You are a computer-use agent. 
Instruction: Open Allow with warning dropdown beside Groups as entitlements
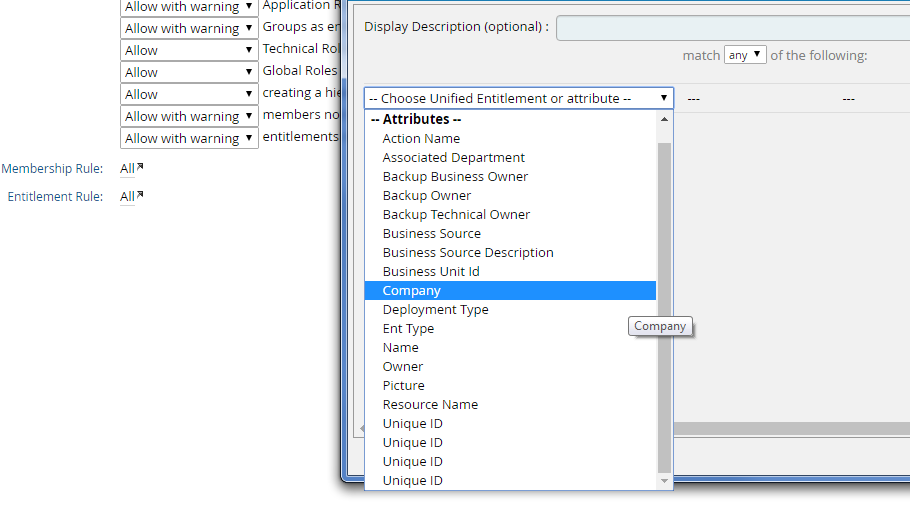[x=189, y=28]
